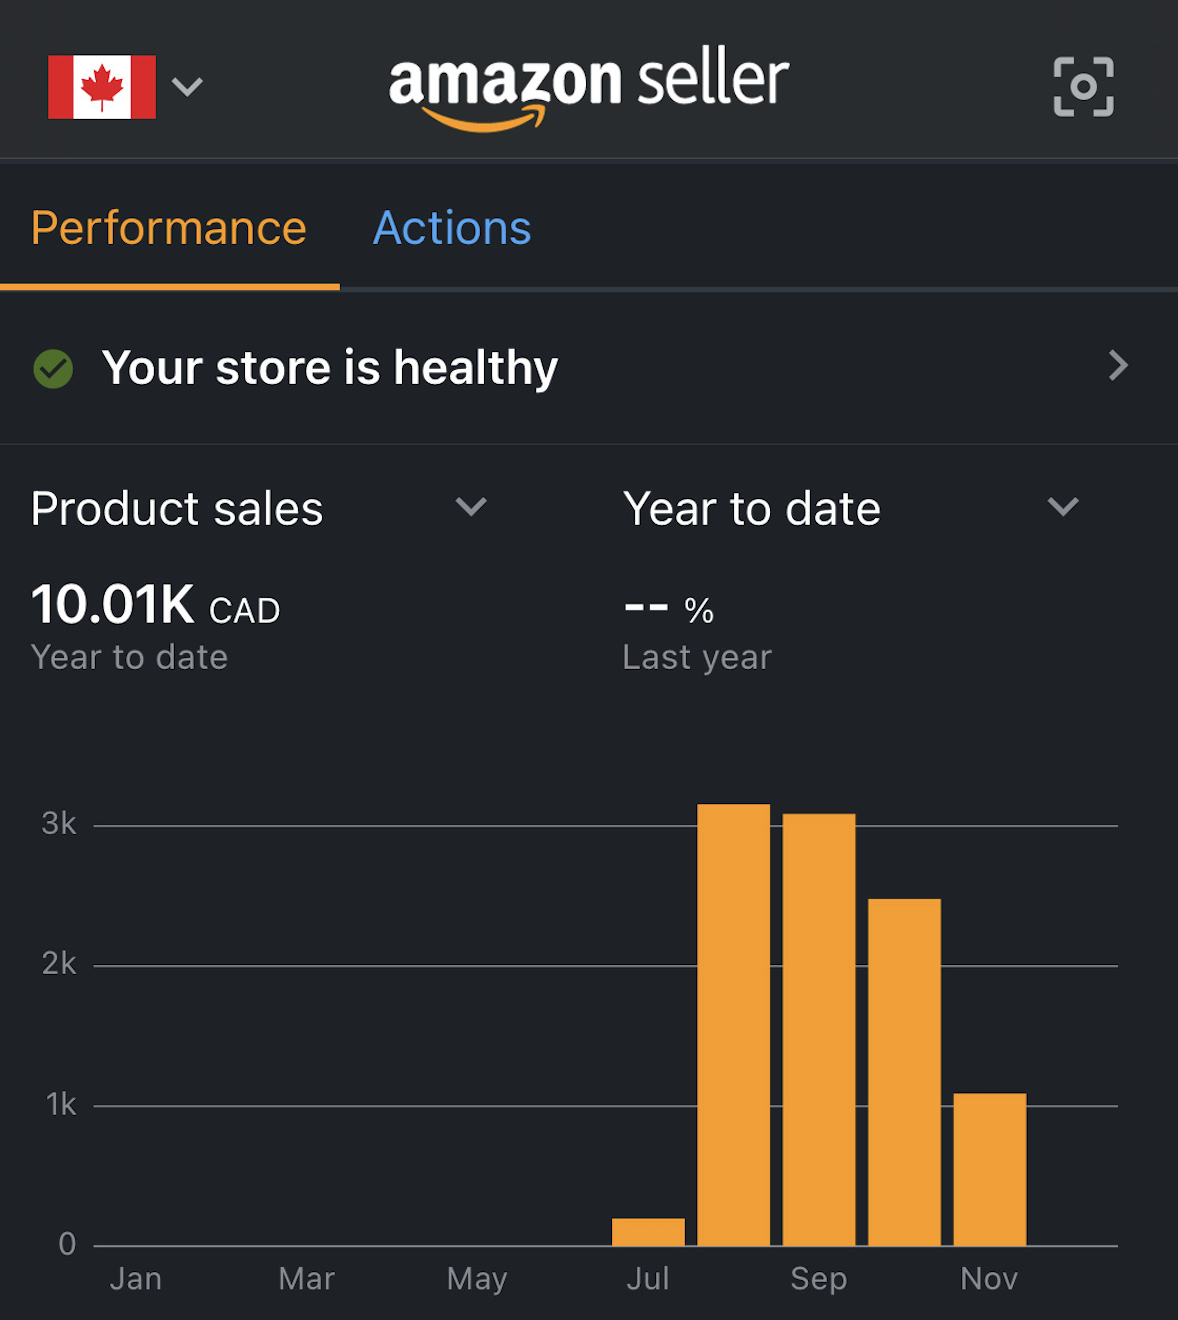Select the Performance tab
The height and width of the screenshot is (1320, 1178).
pyautogui.click(x=168, y=228)
